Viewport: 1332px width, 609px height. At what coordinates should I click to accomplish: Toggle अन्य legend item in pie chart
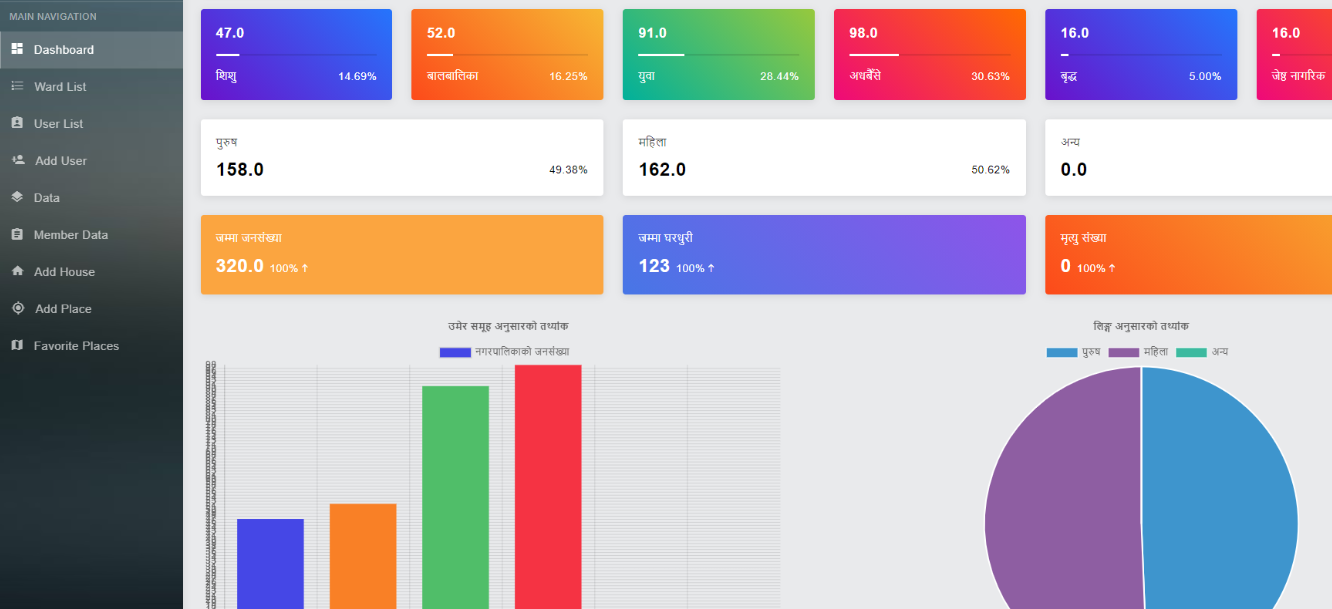(1202, 352)
